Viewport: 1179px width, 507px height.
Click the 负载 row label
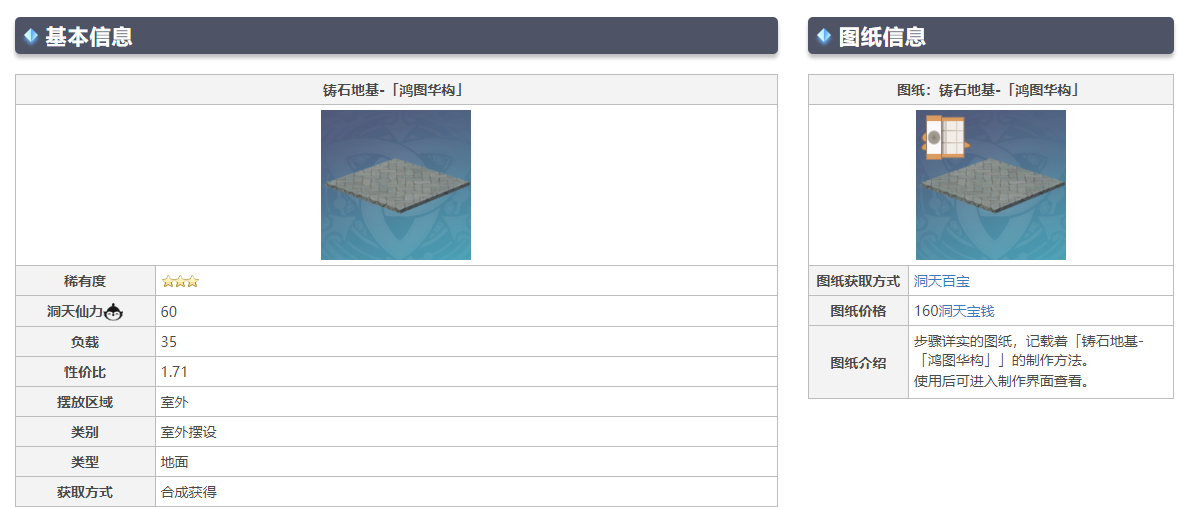pyautogui.click(x=85, y=342)
